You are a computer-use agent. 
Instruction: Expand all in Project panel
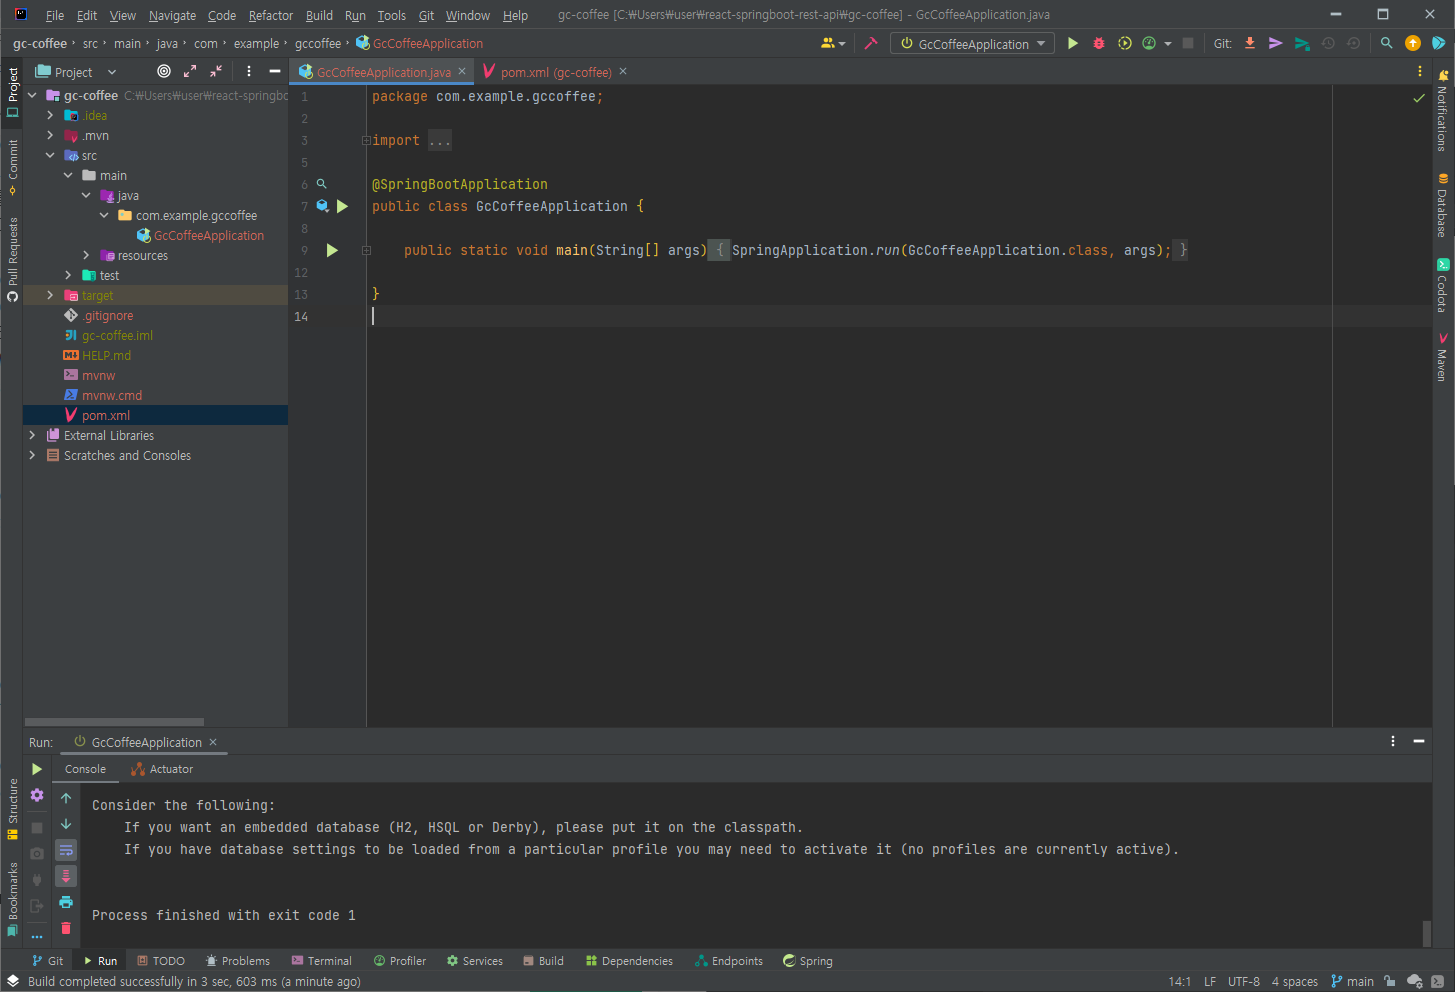190,71
